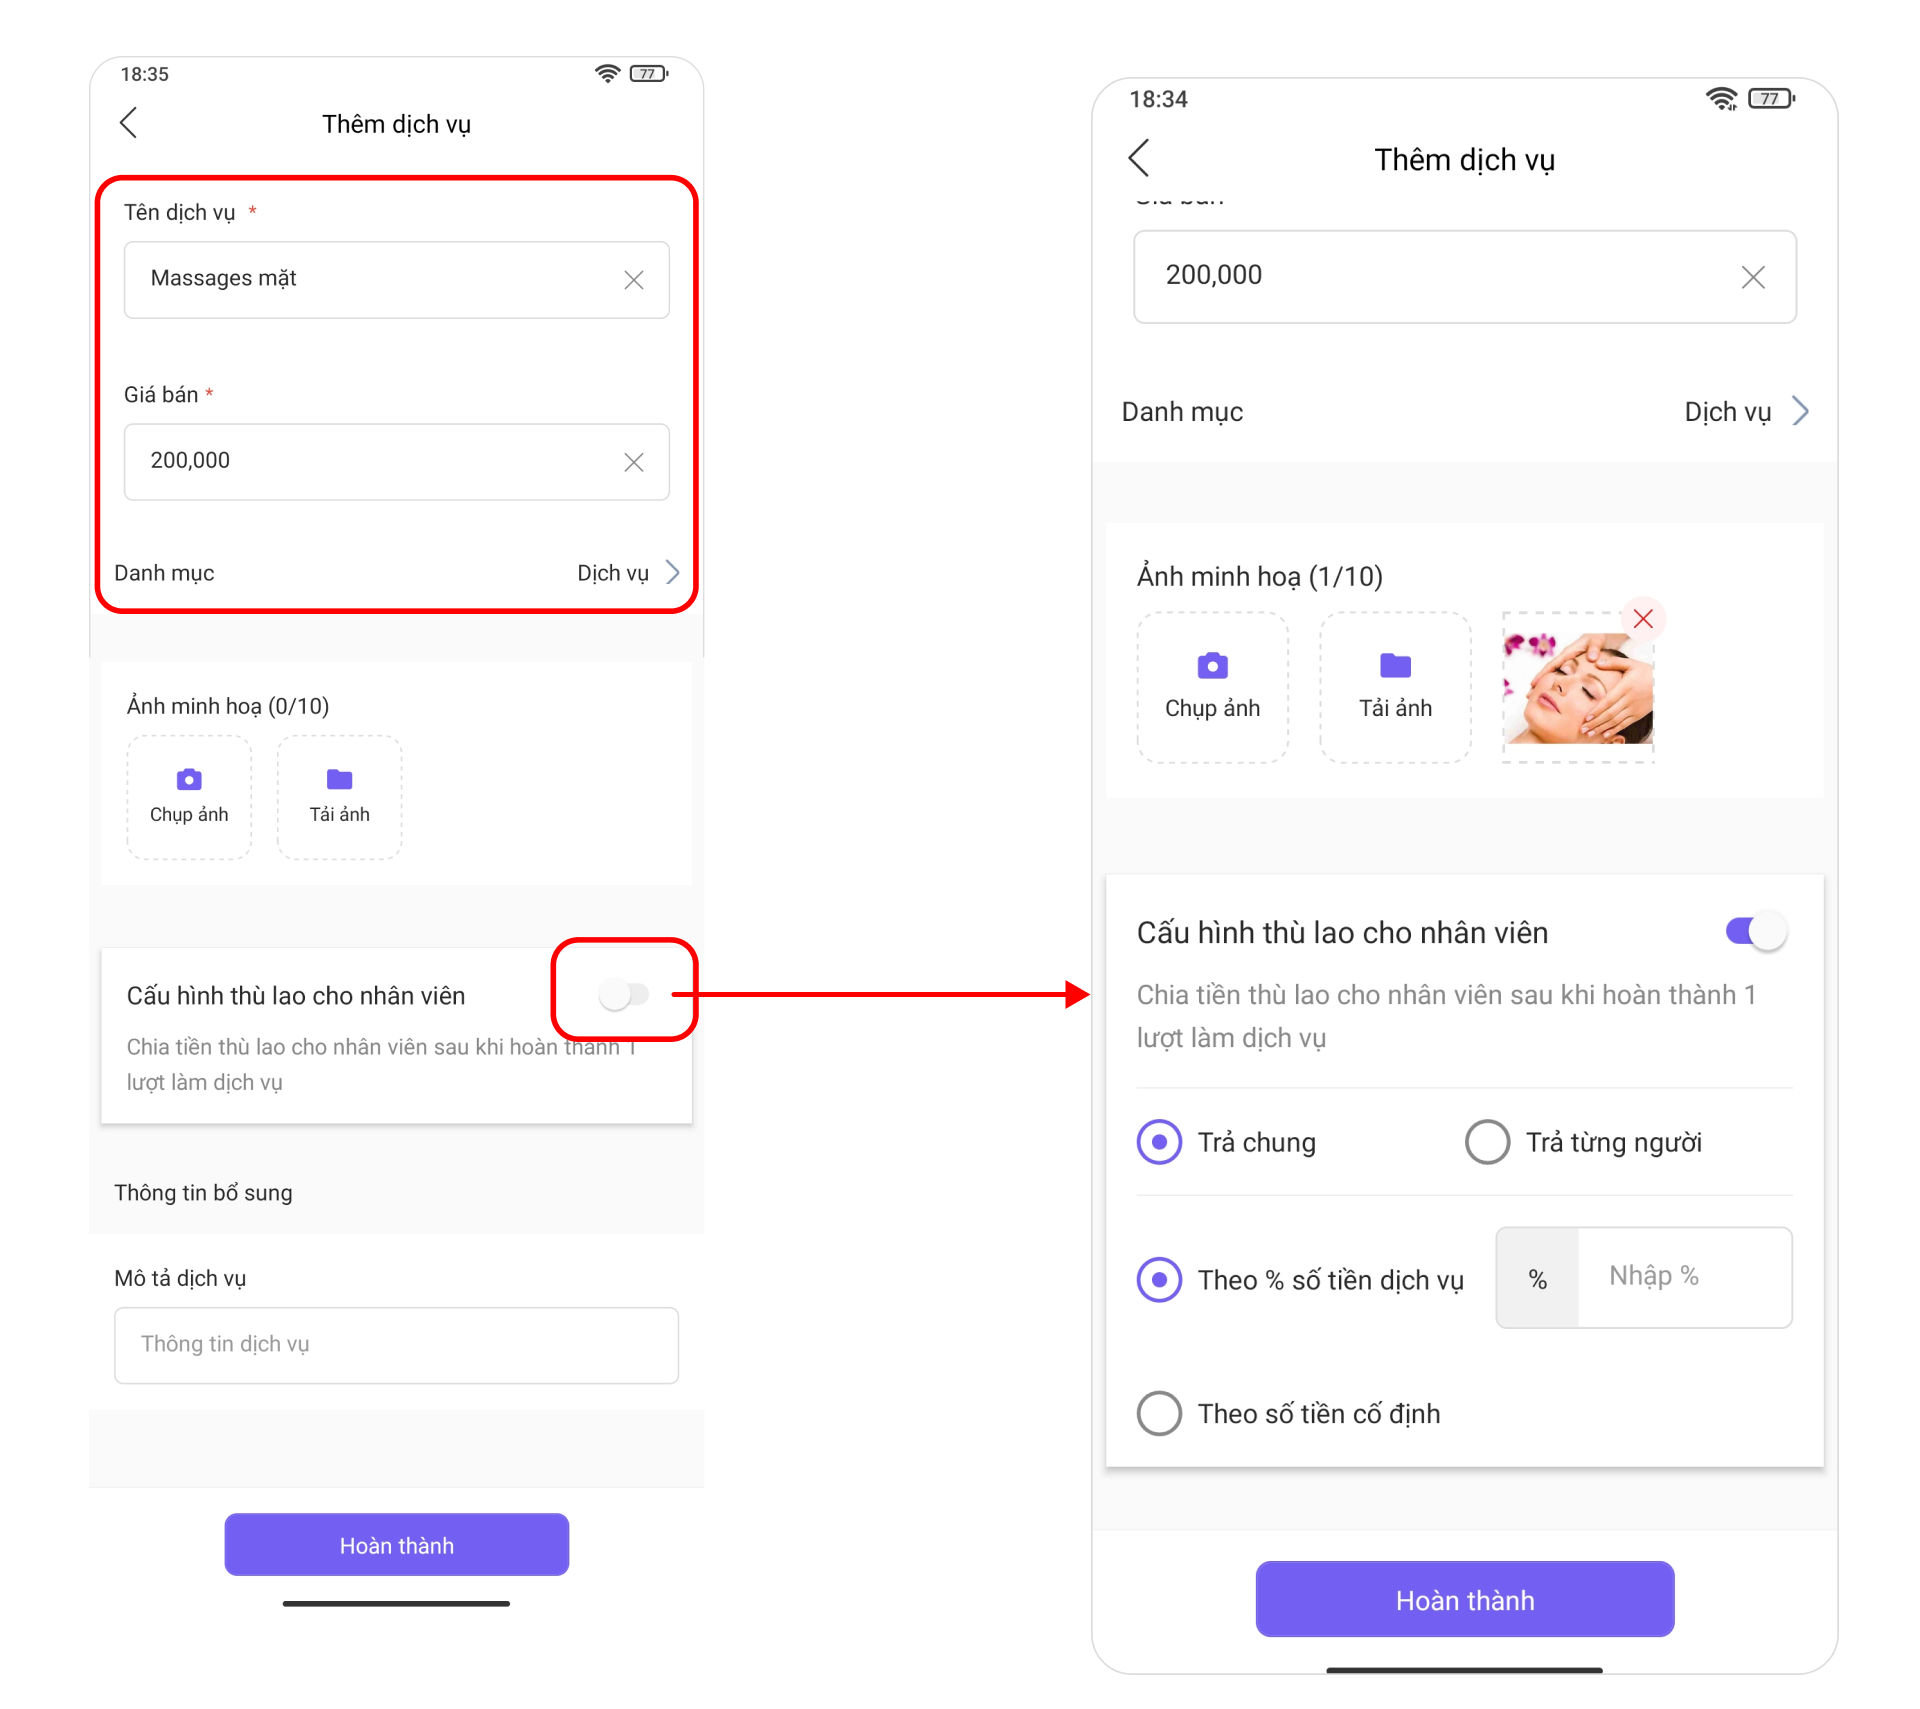This screenshot has height=1709, width=1920.
Task: Focus the Nhập % percentage input field
Action: tap(1684, 1277)
